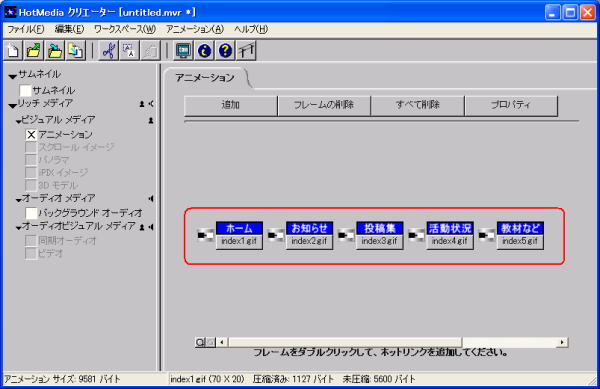Click the folder icon with blue arrow

55,50
